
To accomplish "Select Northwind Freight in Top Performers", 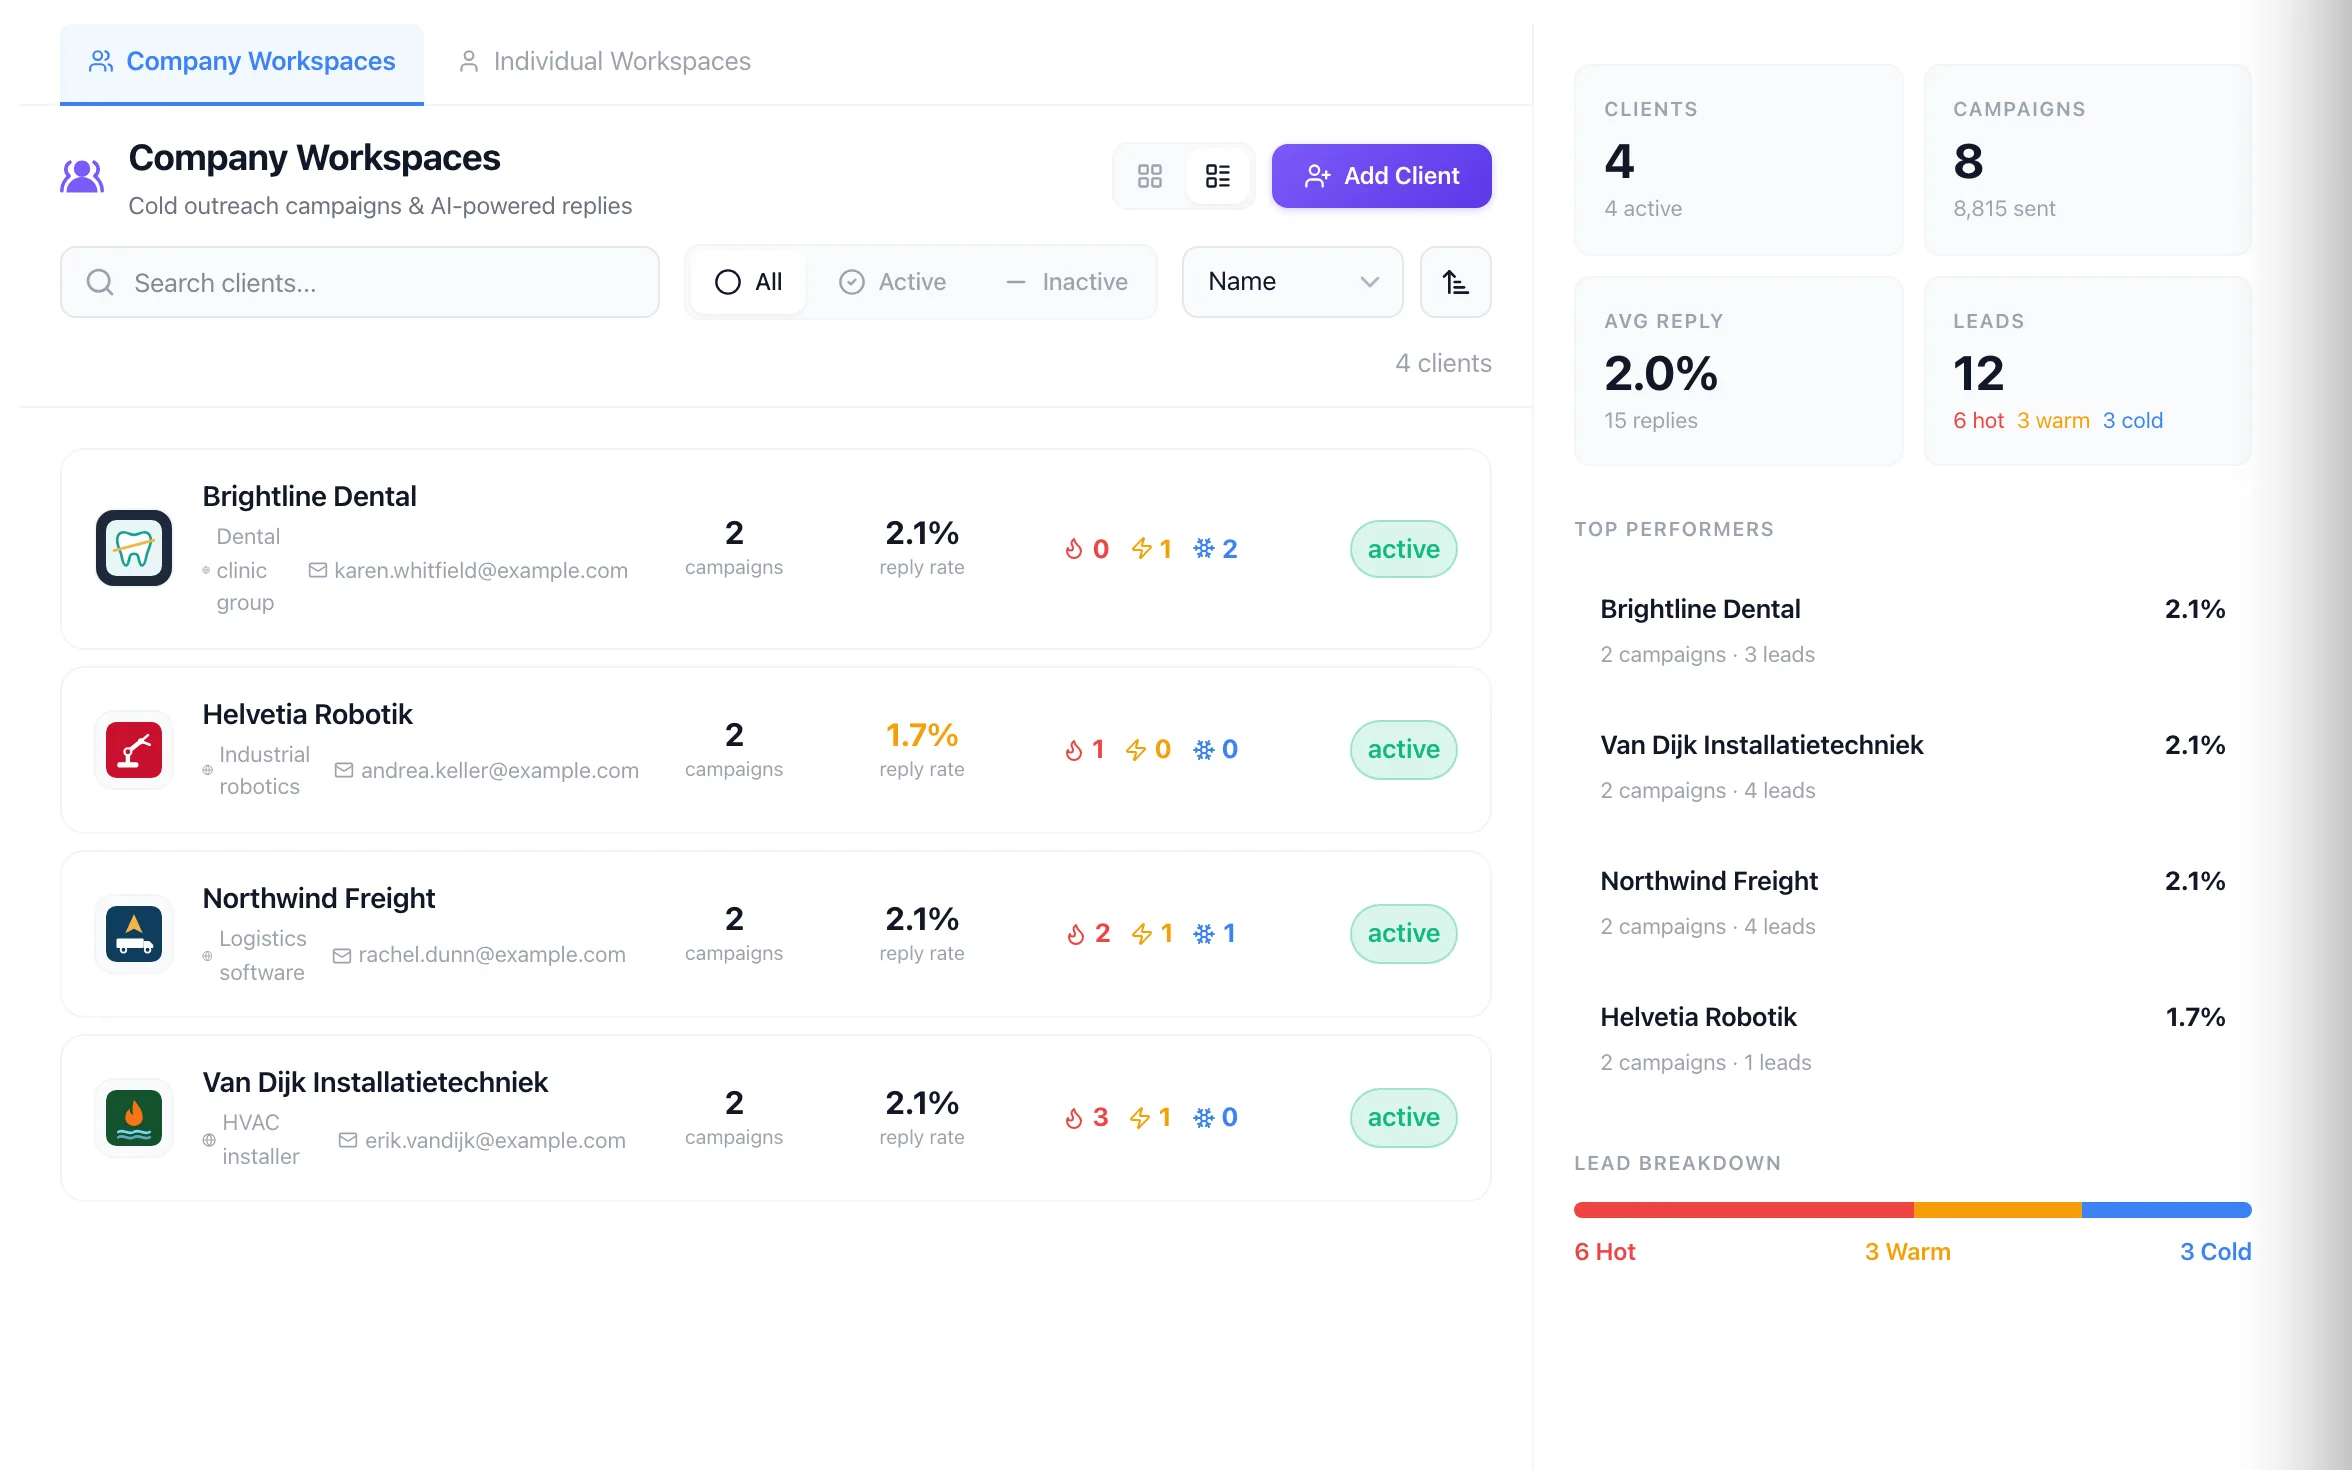I will [x=1912, y=902].
